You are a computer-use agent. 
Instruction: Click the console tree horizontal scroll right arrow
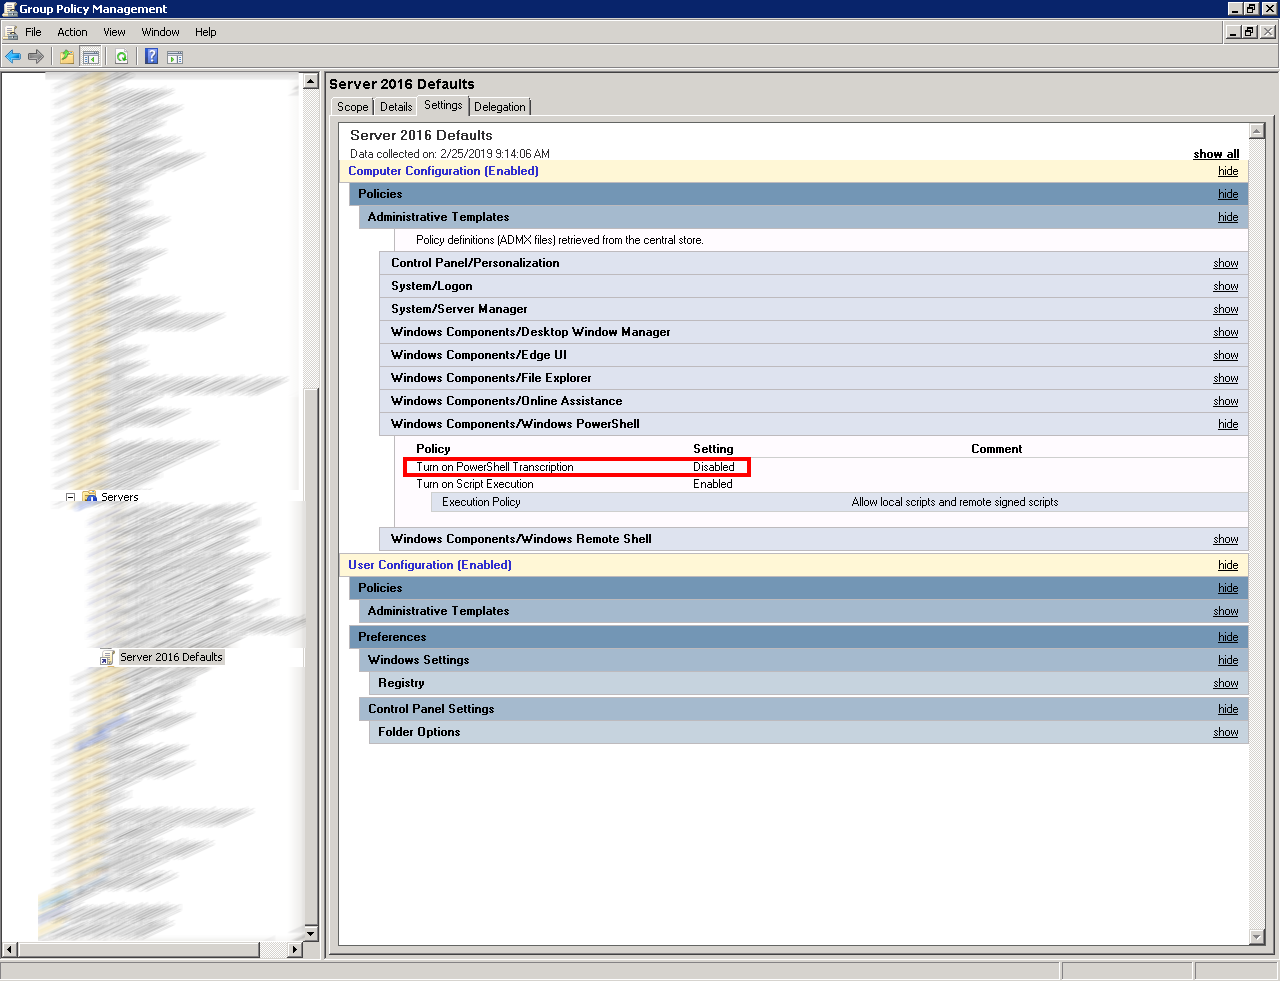(295, 949)
